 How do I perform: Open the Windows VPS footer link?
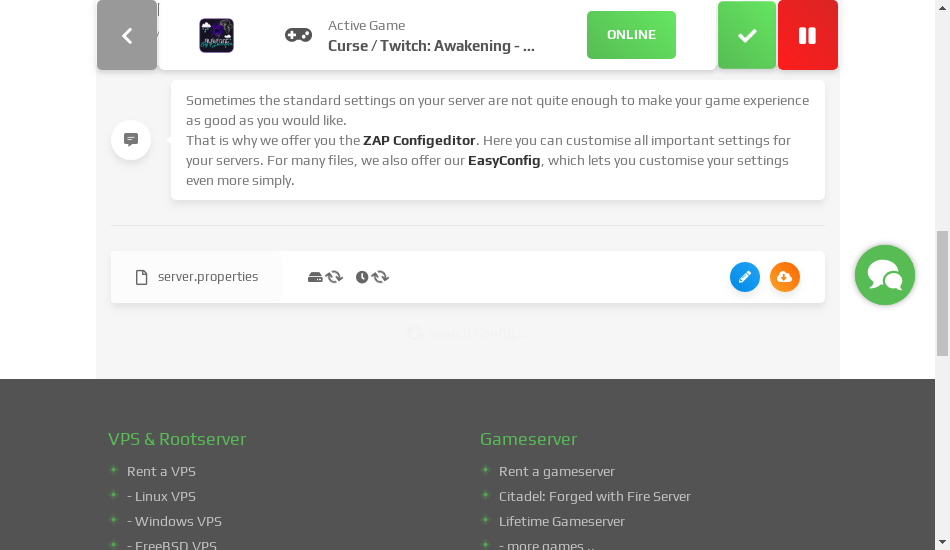pos(174,521)
